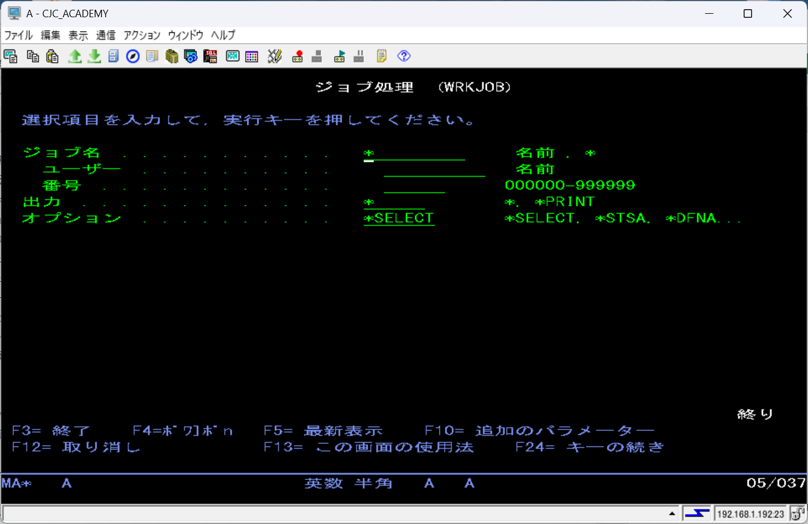Click the 出力 input field
This screenshot has height=524, width=808.
tap(394, 202)
